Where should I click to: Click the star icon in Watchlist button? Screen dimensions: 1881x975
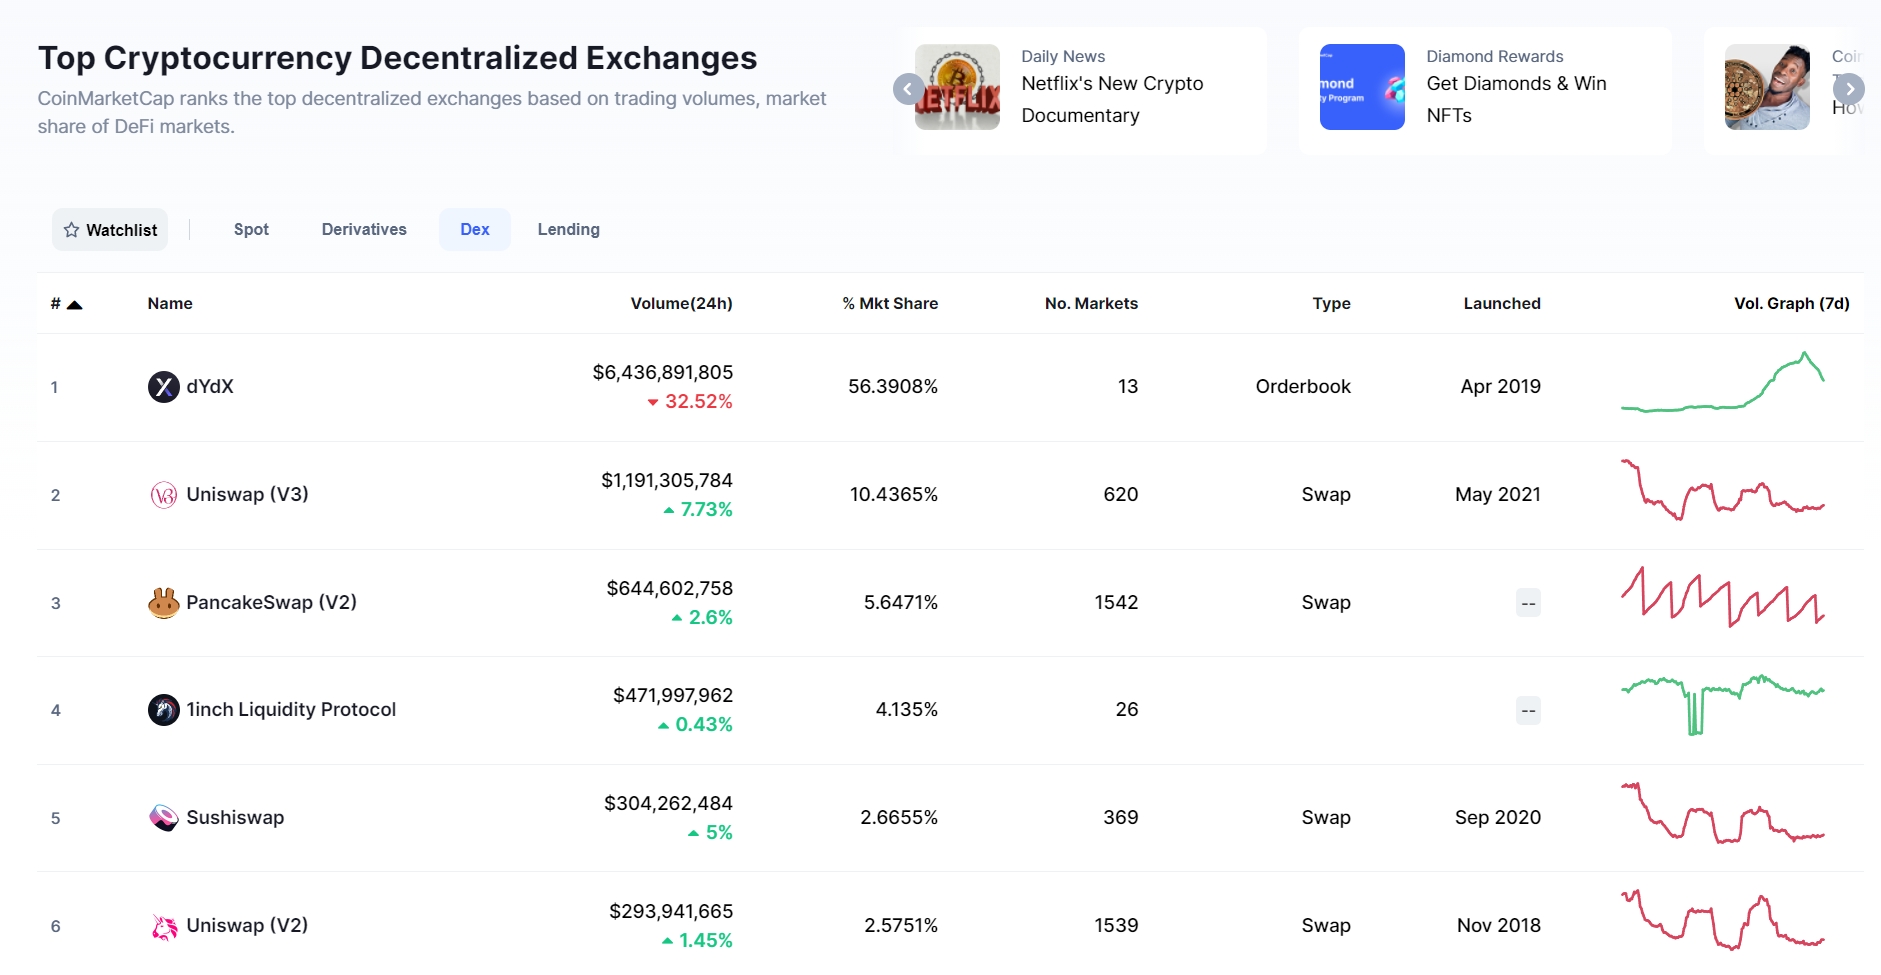coord(71,230)
